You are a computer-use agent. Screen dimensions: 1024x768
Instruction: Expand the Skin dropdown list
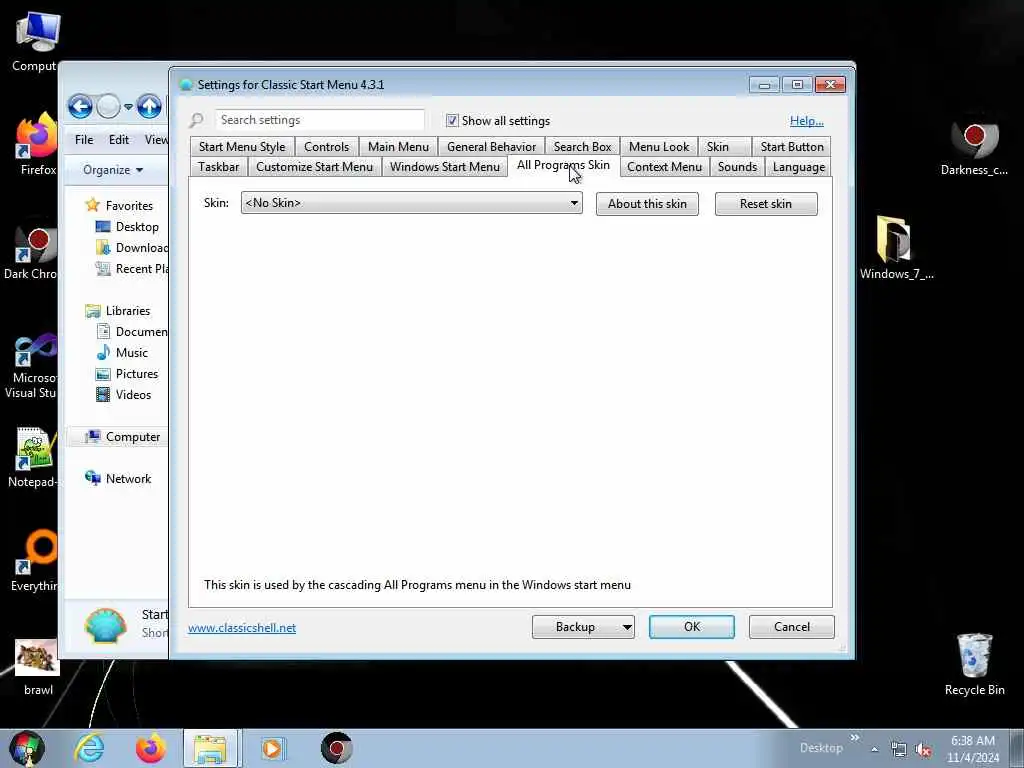(411, 203)
